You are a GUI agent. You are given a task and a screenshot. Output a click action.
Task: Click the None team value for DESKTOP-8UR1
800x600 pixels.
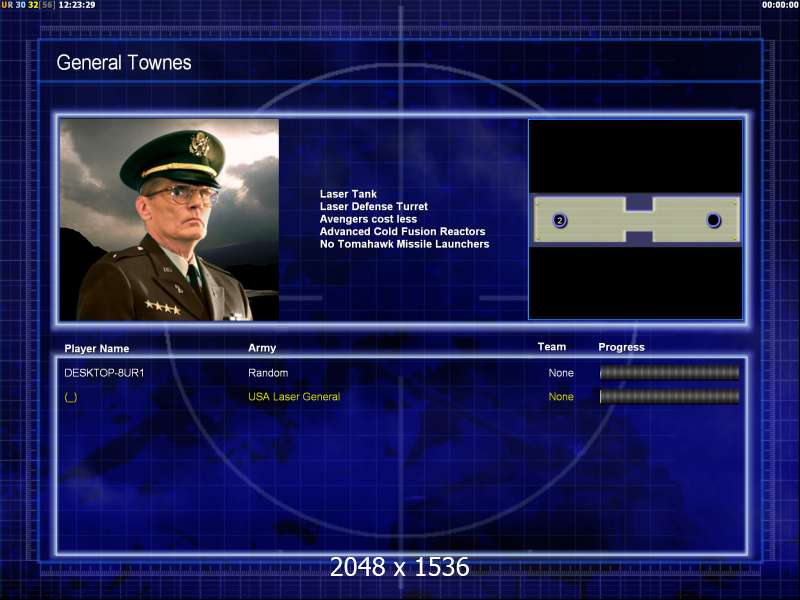click(x=561, y=373)
